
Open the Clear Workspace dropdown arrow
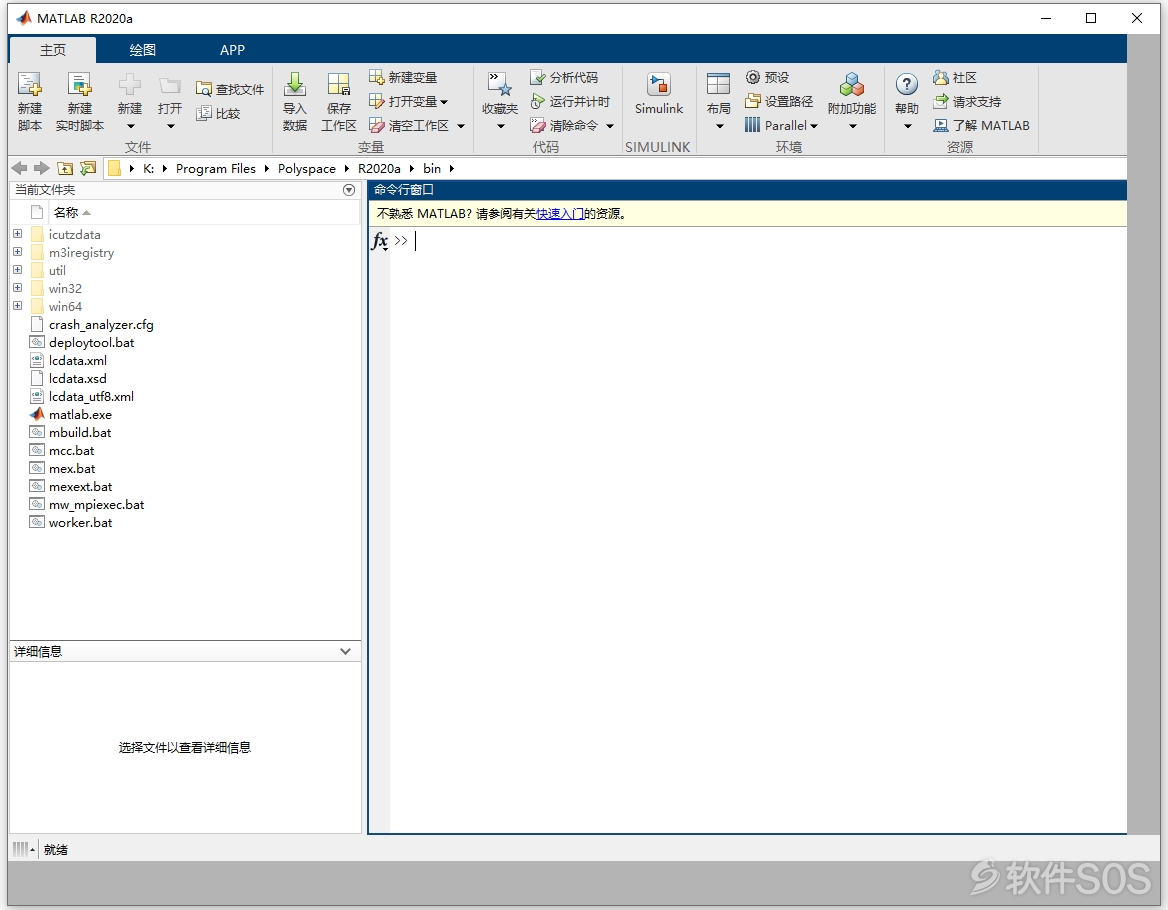coord(460,126)
